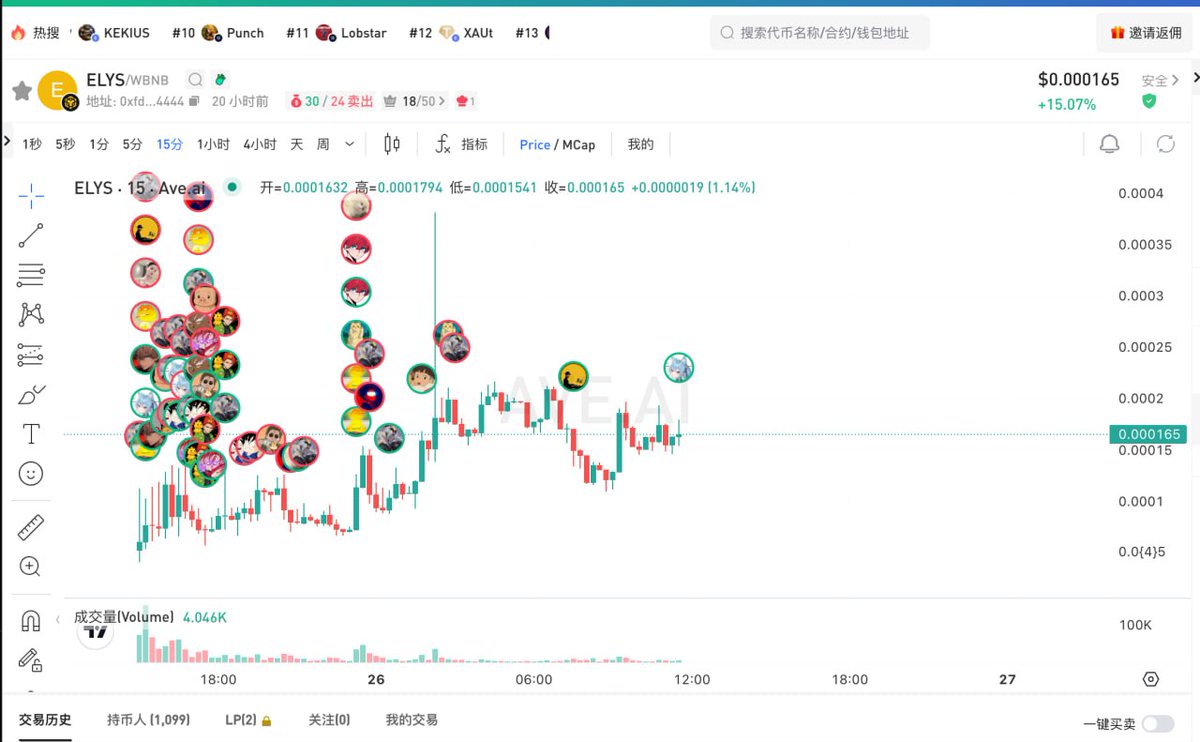Refresh the chart with the reload icon
The width and height of the screenshot is (1200, 742).
coord(1165,144)
